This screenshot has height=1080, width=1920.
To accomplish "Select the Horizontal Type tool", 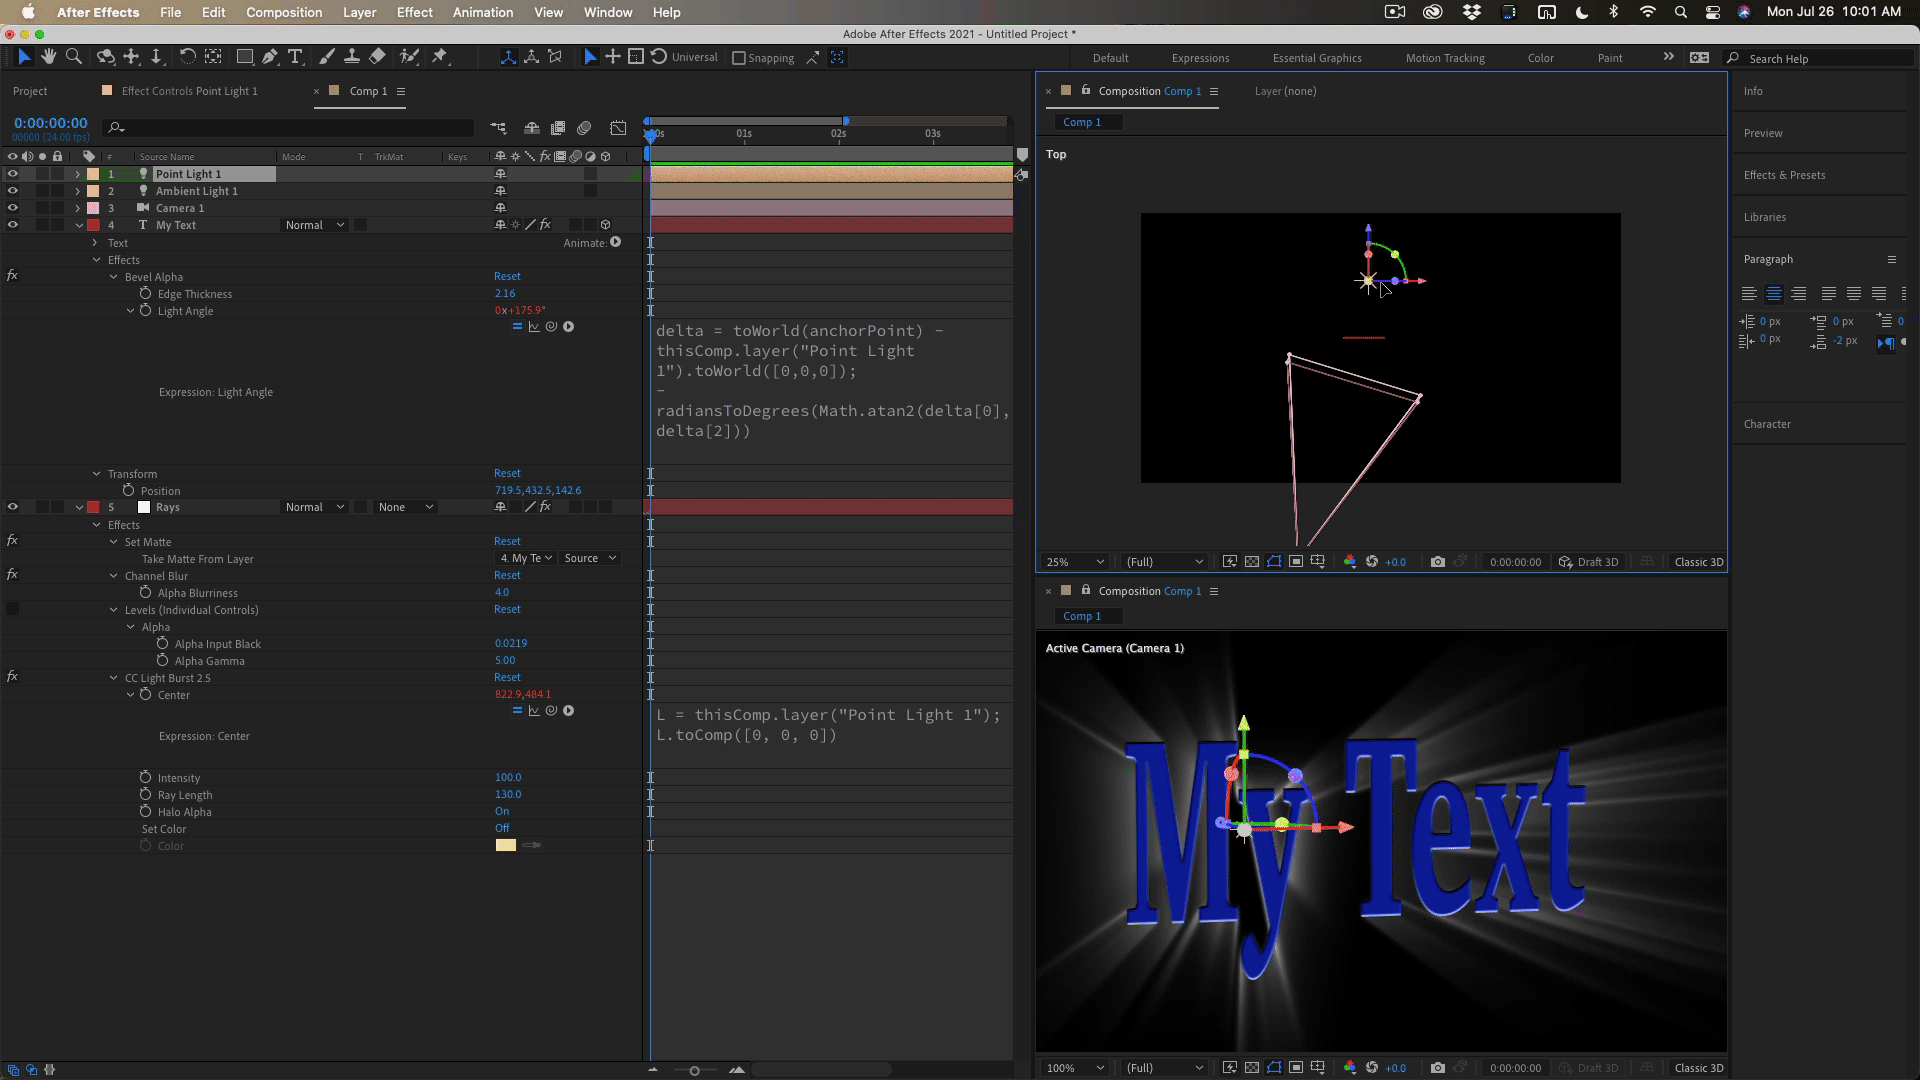I will pyautogui.click(x=295, y=57).
